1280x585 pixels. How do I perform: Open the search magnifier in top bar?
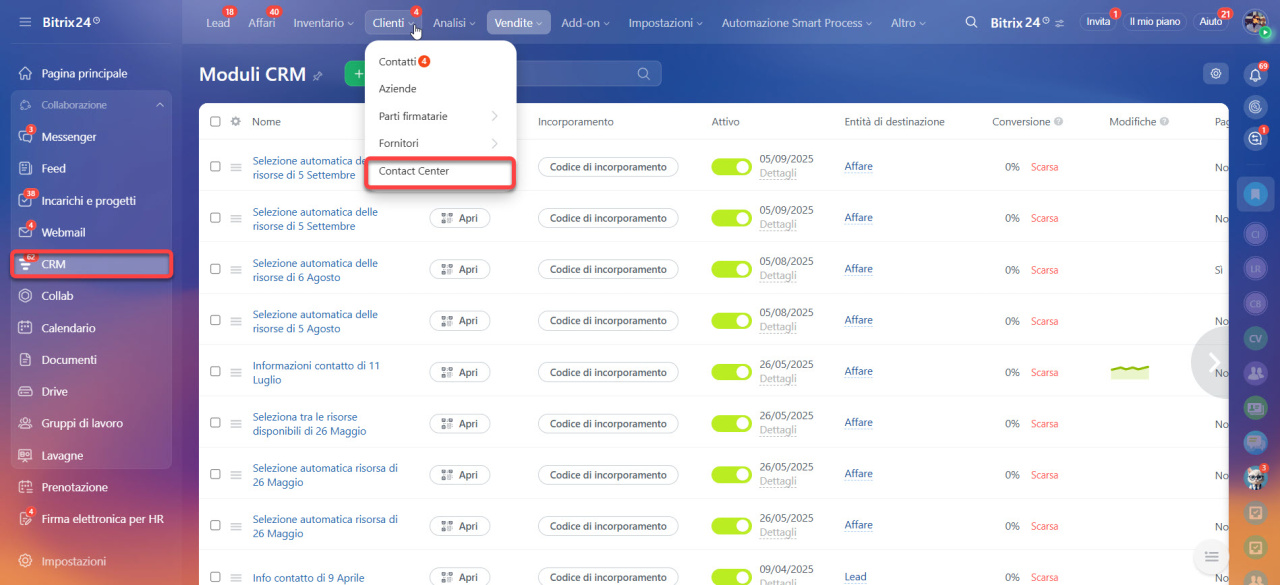(971, 22)
